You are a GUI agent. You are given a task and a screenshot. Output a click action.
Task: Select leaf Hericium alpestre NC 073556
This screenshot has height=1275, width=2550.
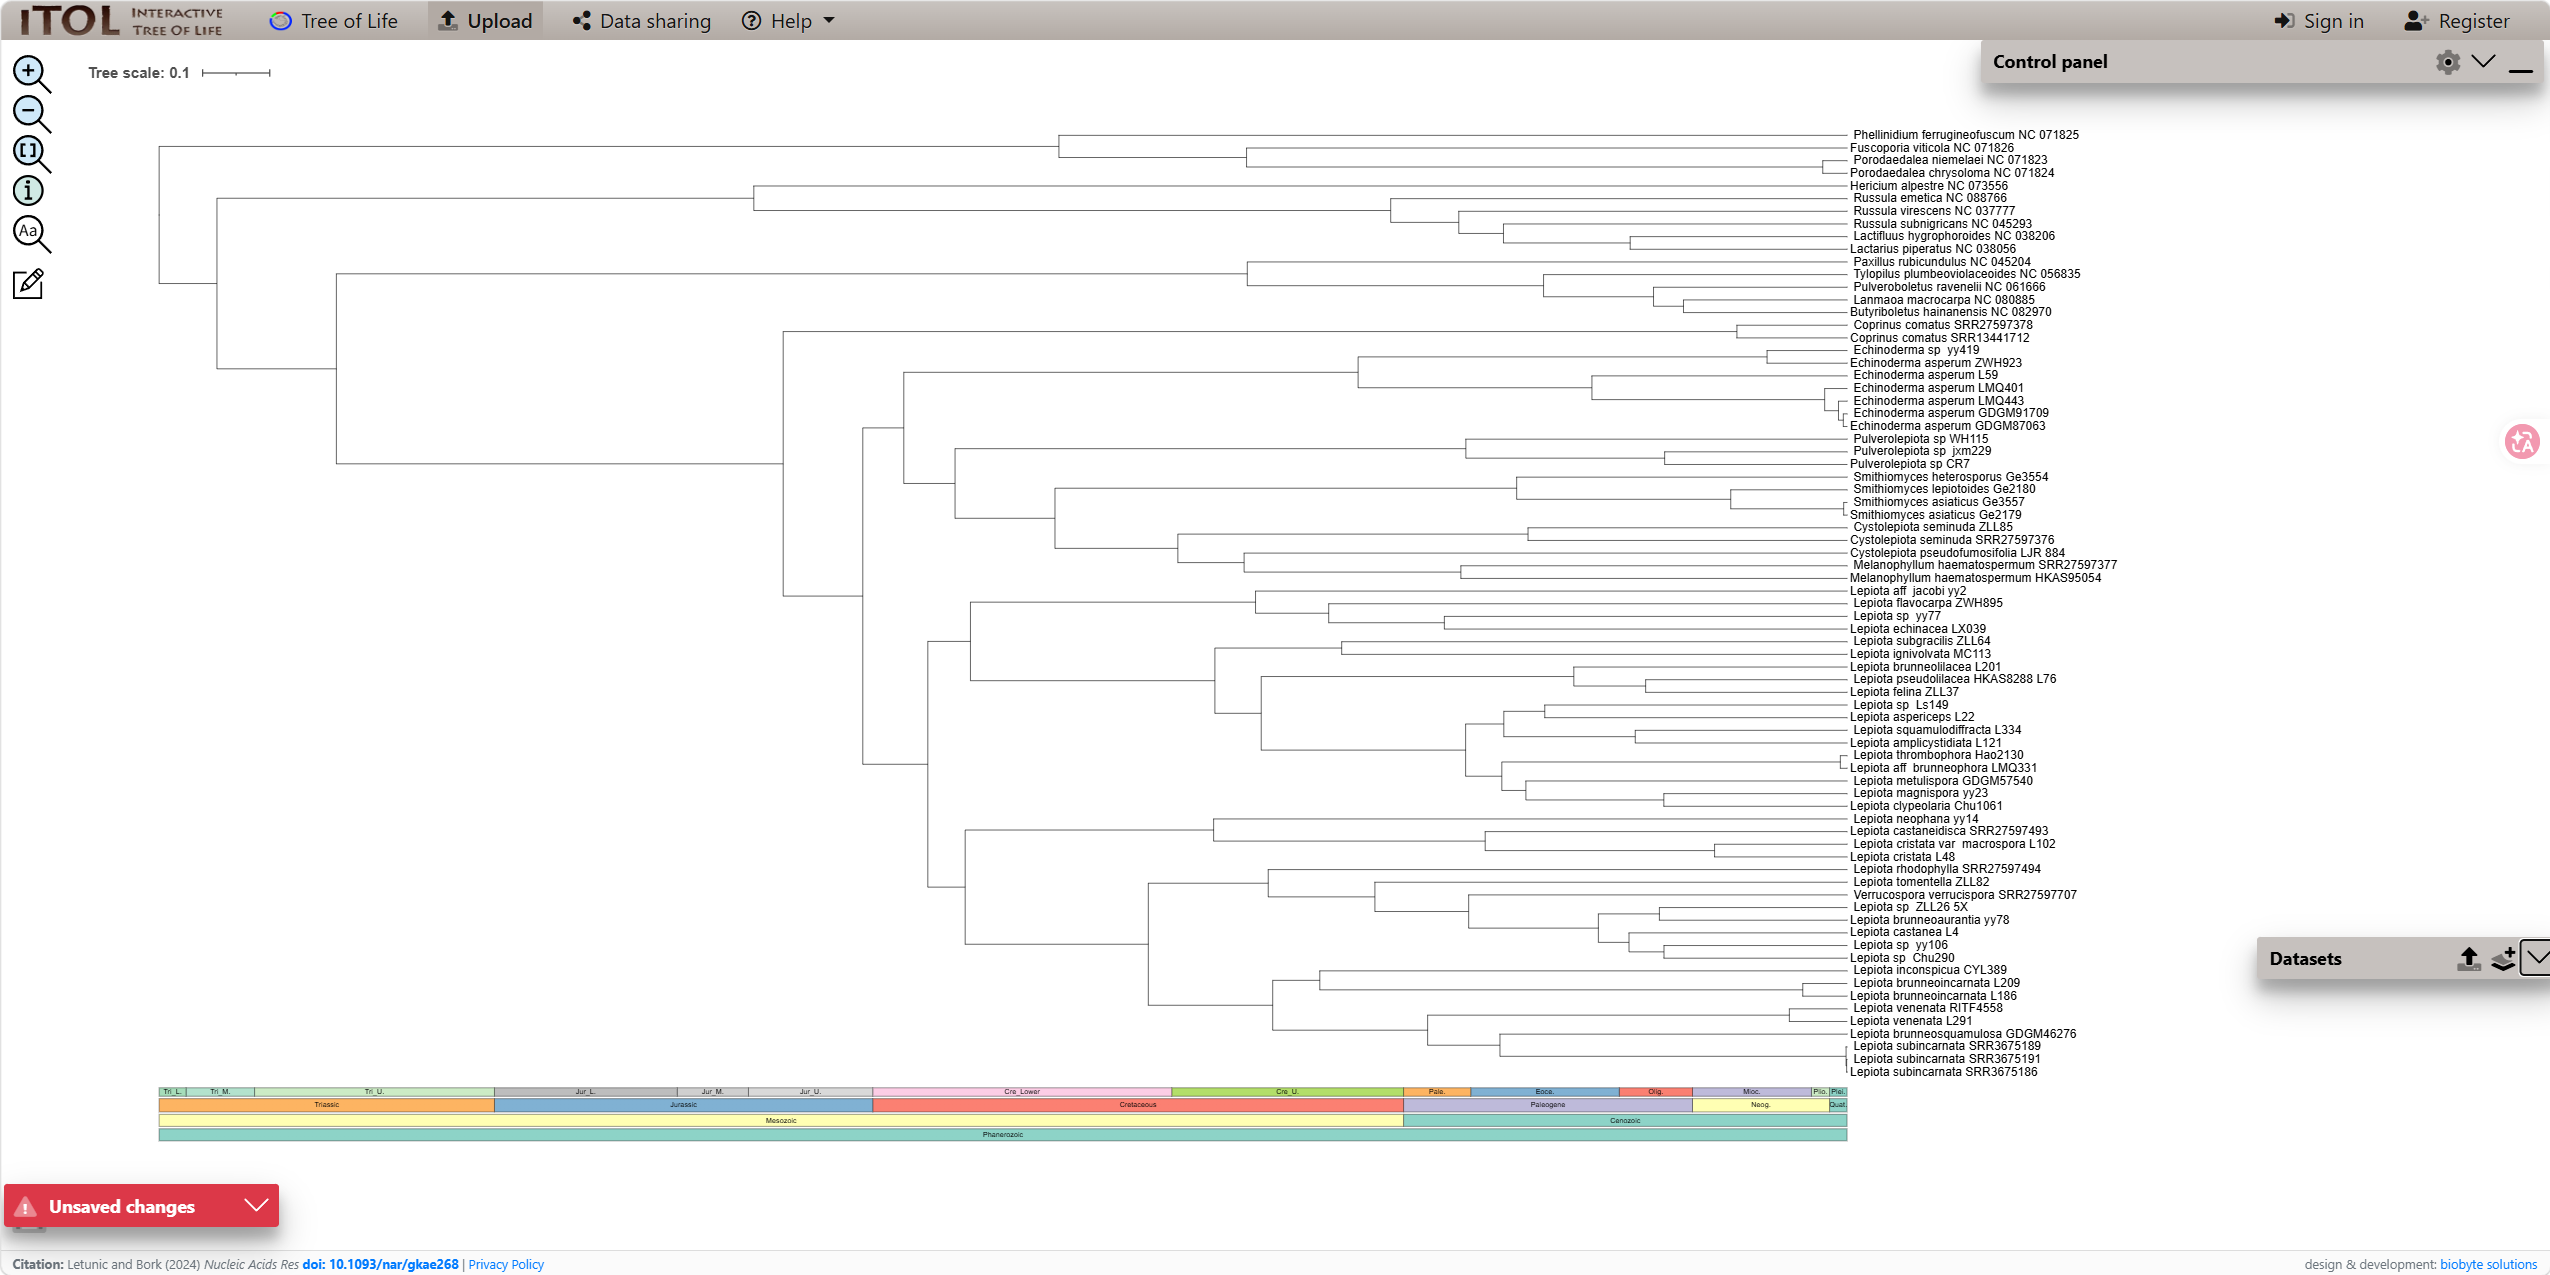(1928, 186)
